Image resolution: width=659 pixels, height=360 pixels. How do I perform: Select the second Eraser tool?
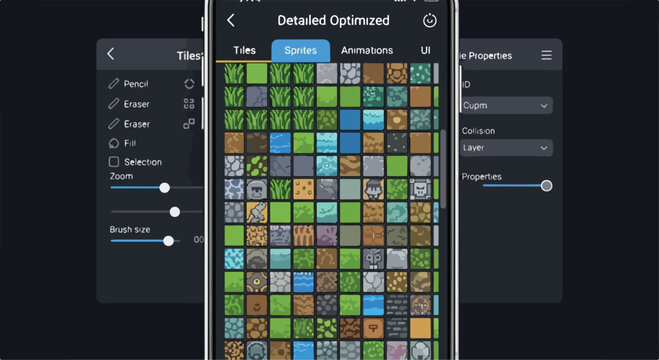[129, 124]
